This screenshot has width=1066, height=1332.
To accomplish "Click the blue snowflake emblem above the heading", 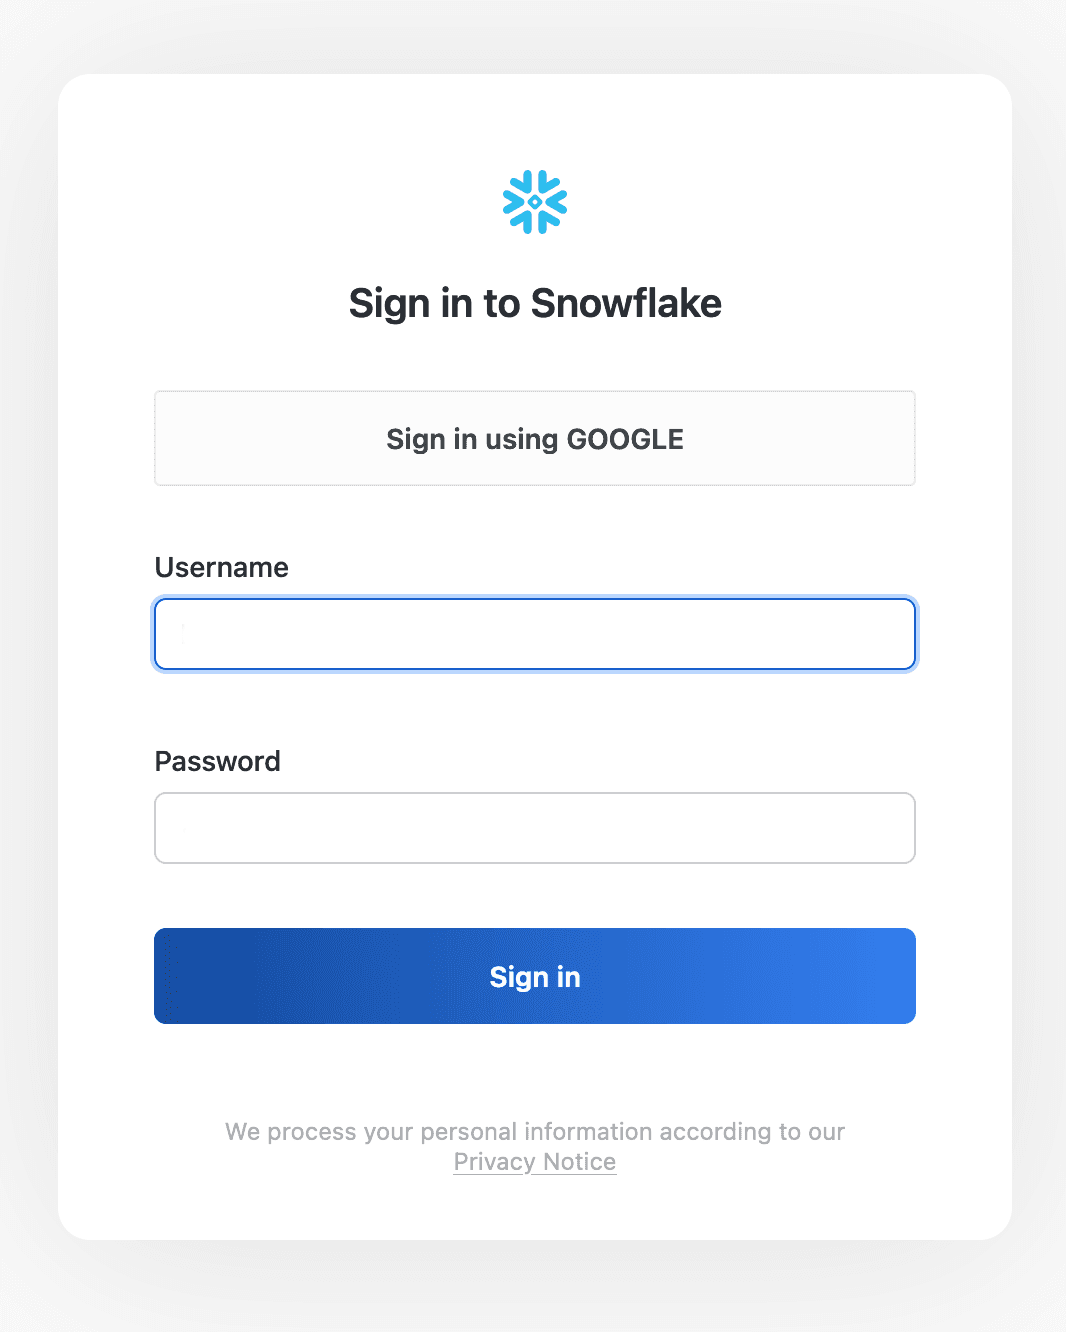I will [x=535, y=202].
